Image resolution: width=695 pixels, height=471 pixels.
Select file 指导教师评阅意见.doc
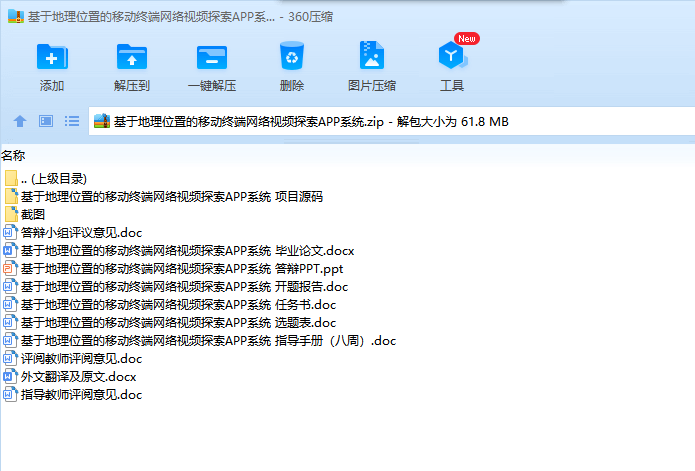[x=82, y=394]
